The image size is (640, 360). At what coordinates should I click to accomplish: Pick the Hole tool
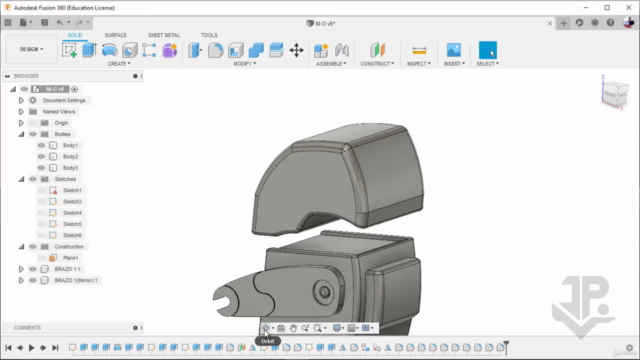pos(130,50)
